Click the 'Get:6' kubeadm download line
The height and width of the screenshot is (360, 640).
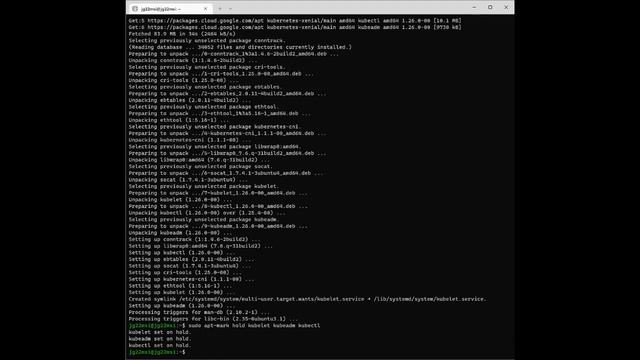pyautogui.click(x=295, y=27)
